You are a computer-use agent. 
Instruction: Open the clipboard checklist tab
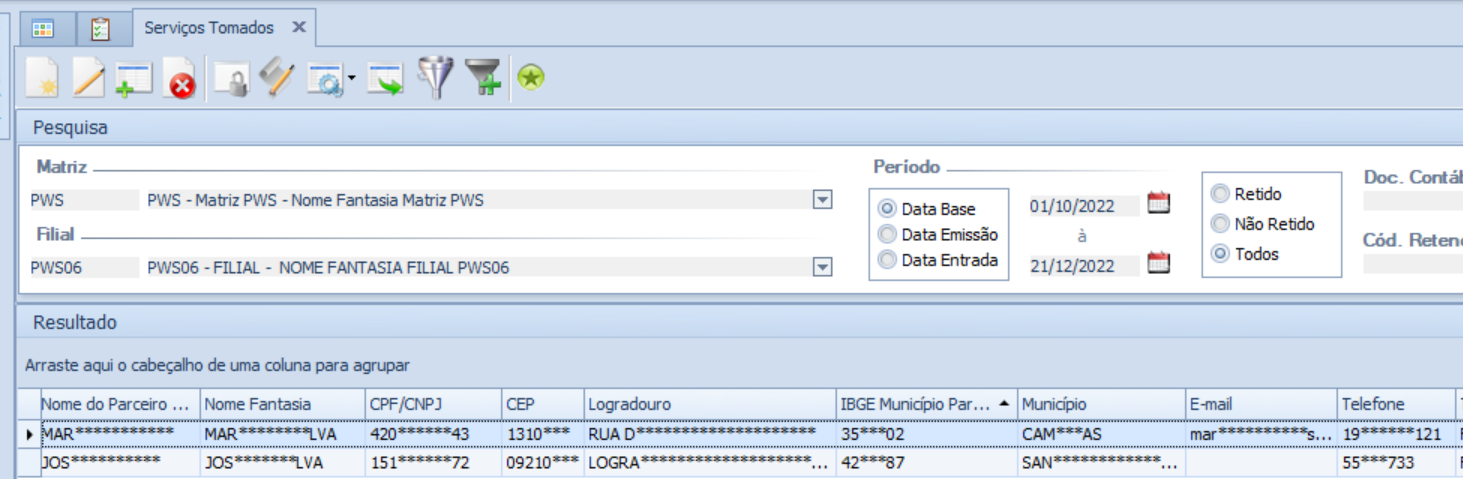(x=100, y=28)
